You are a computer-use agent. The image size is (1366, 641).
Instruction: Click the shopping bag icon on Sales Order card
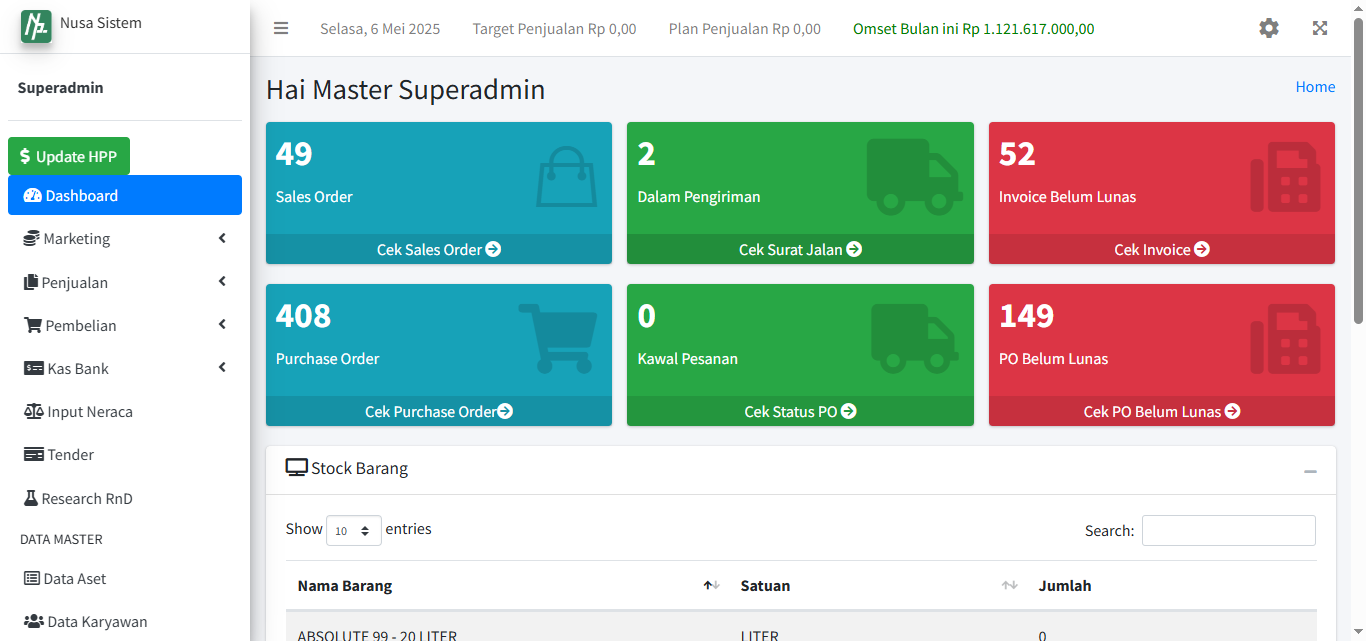(x=567, y=177)
